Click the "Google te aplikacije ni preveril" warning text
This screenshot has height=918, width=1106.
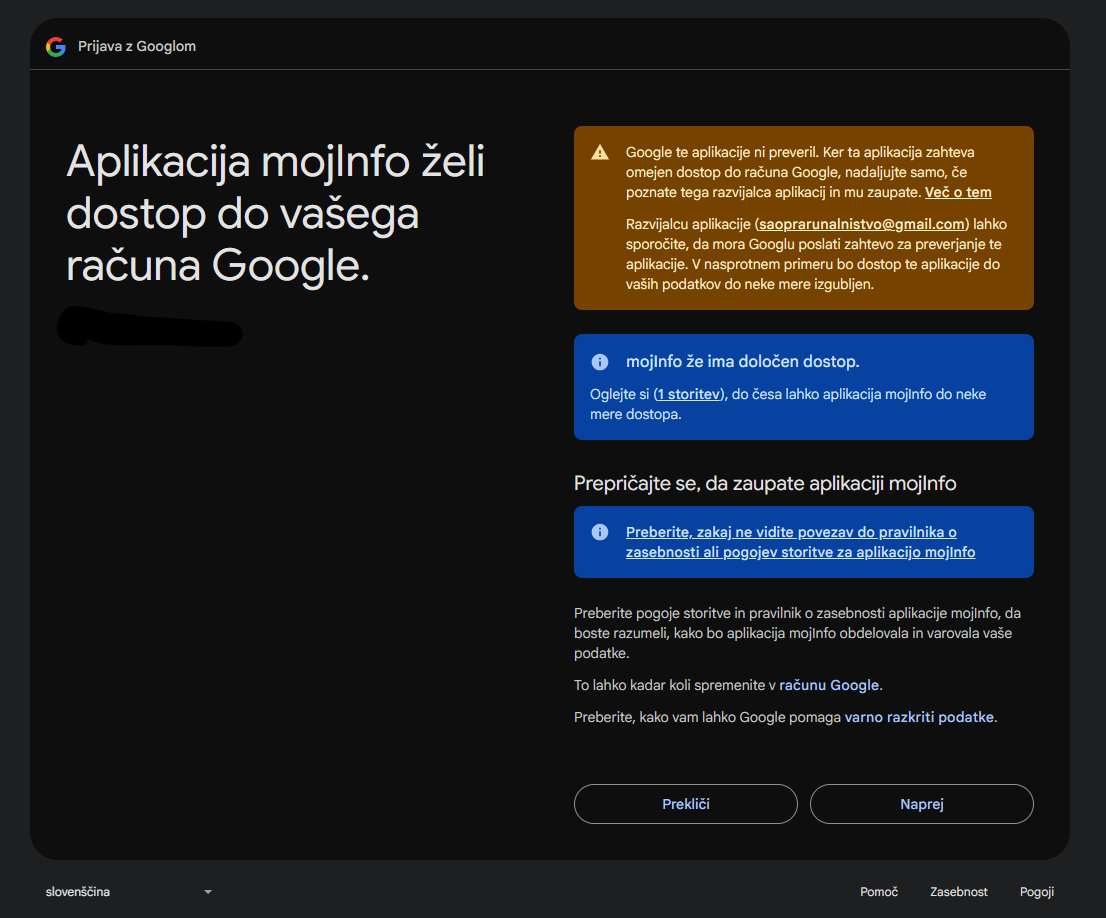click(808, 172)
